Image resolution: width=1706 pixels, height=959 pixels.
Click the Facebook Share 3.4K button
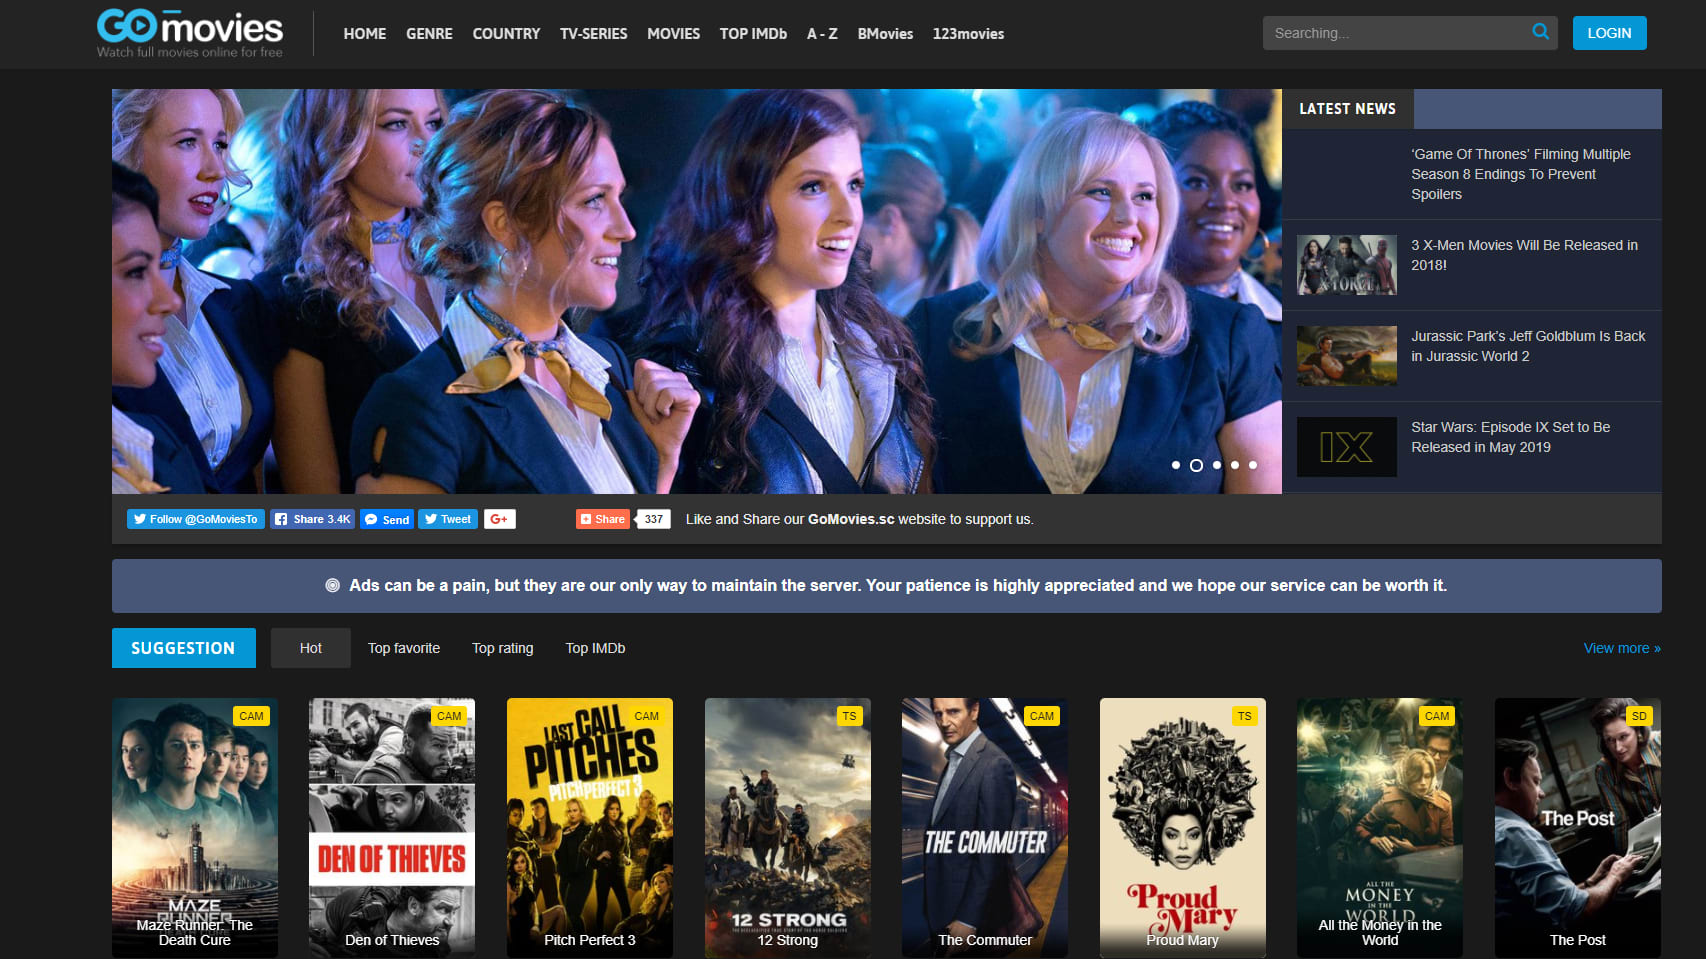(312, 519)
